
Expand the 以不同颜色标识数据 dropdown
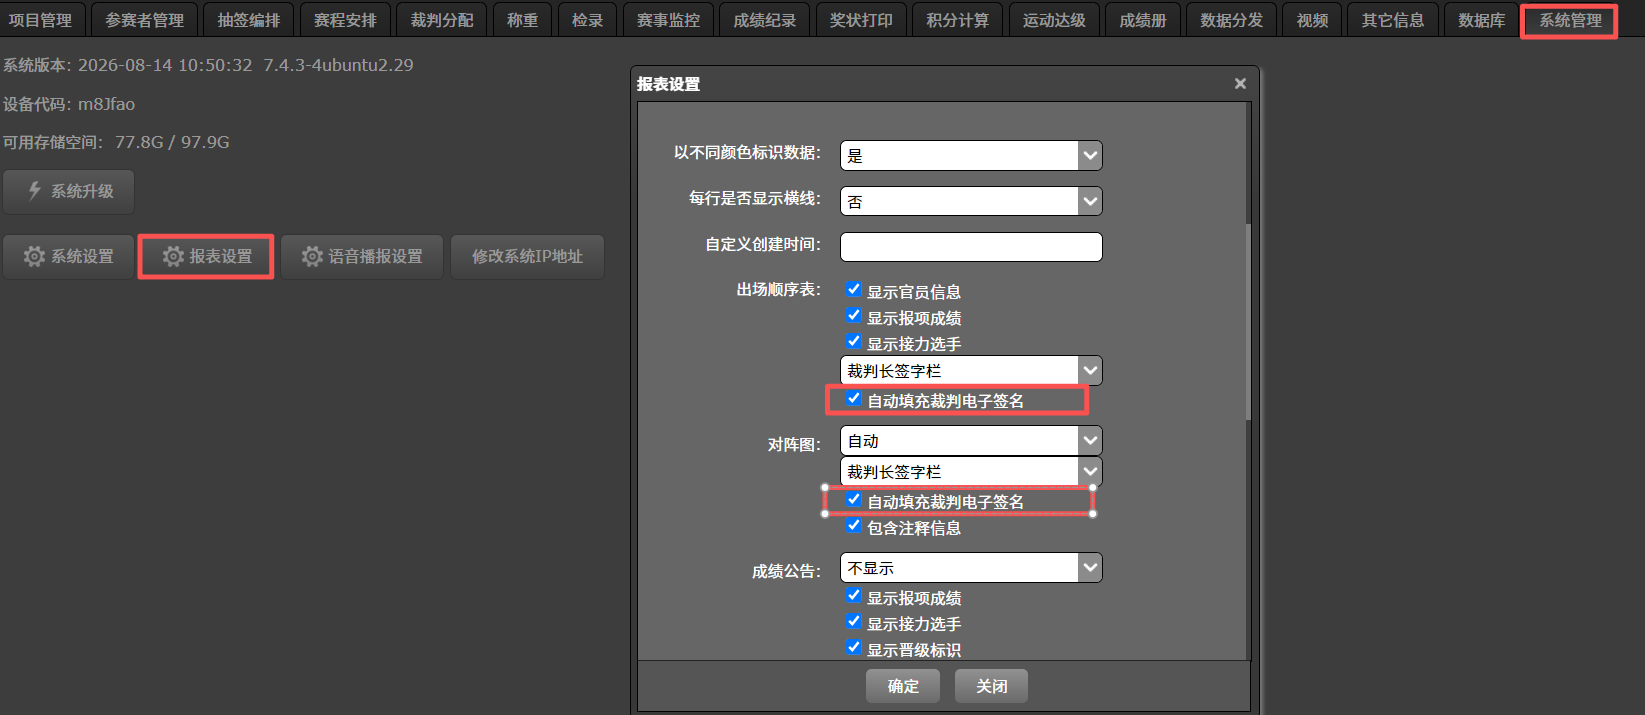click(971, 155)
